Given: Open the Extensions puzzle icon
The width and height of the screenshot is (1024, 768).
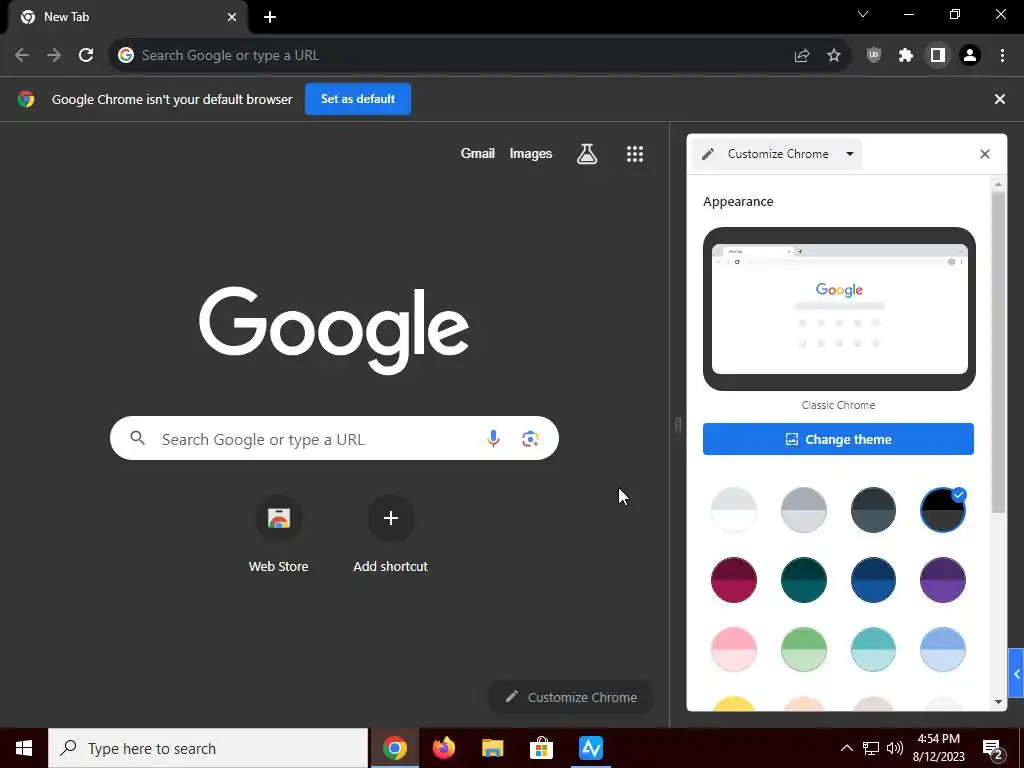Looking at the screenshot, I should [x=906, y=56].
